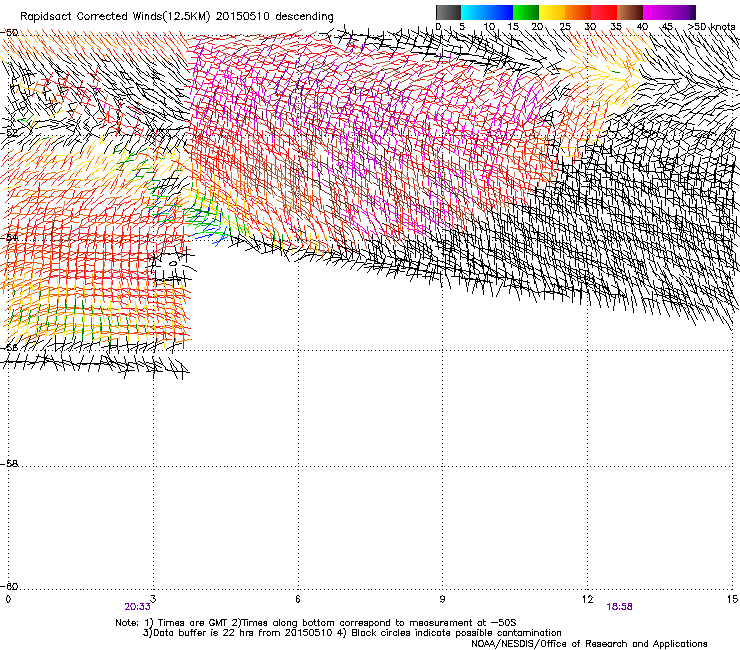The height and width of the screenshot is (650, 740).
Task: Click the purple swath time '18:58'
Action: click(x=619, y=607)
